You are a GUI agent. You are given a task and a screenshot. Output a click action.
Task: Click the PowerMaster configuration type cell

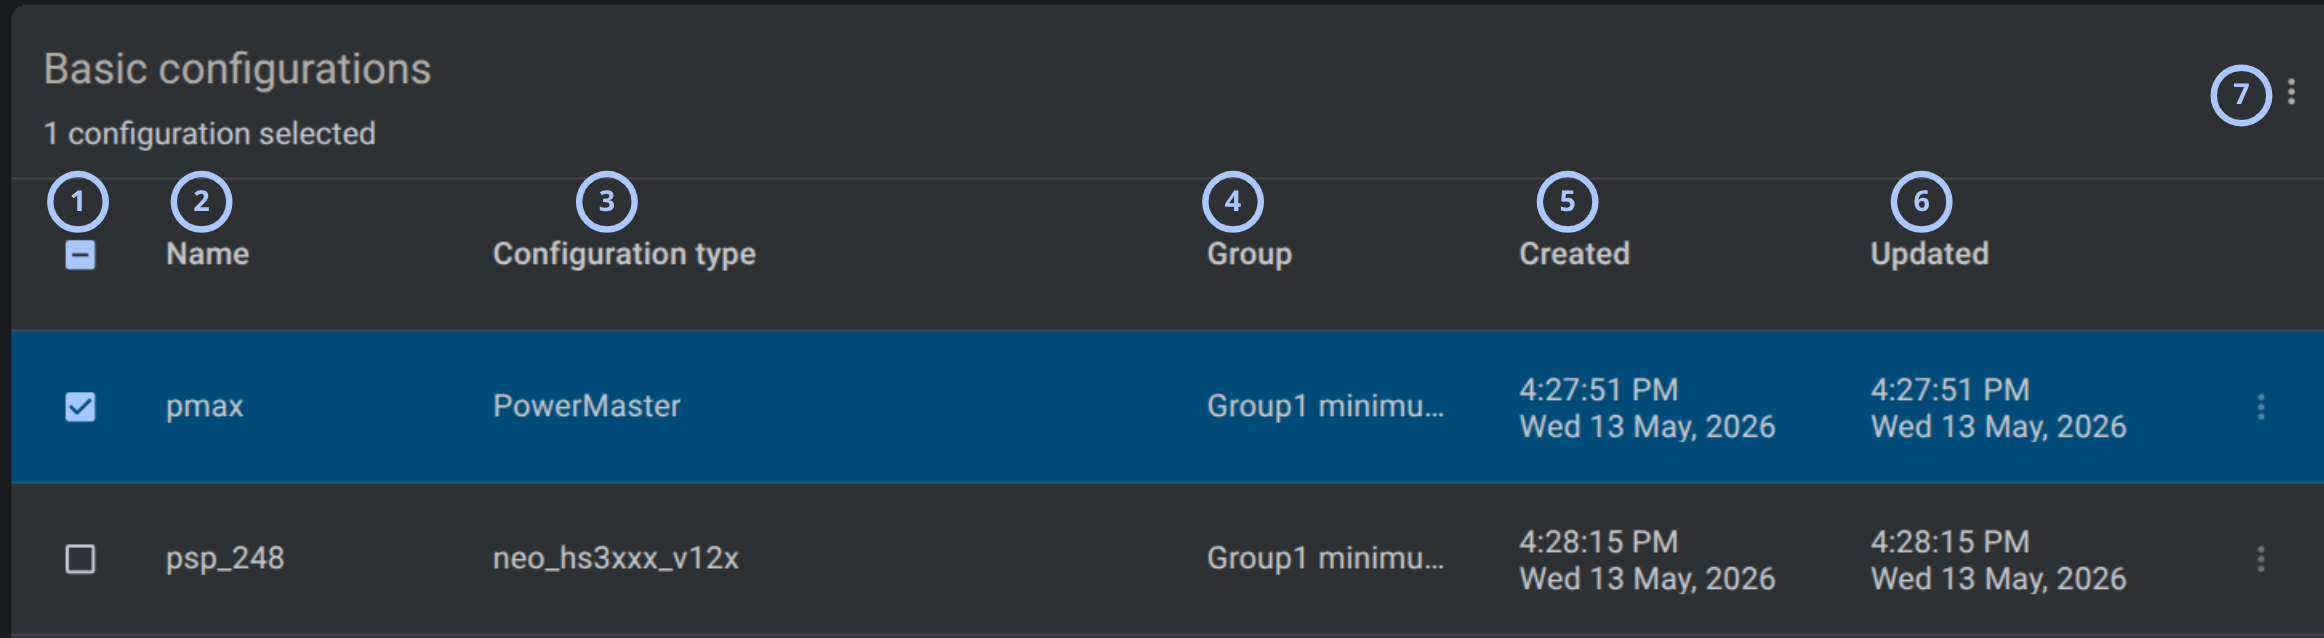click(x=587, y=406)
